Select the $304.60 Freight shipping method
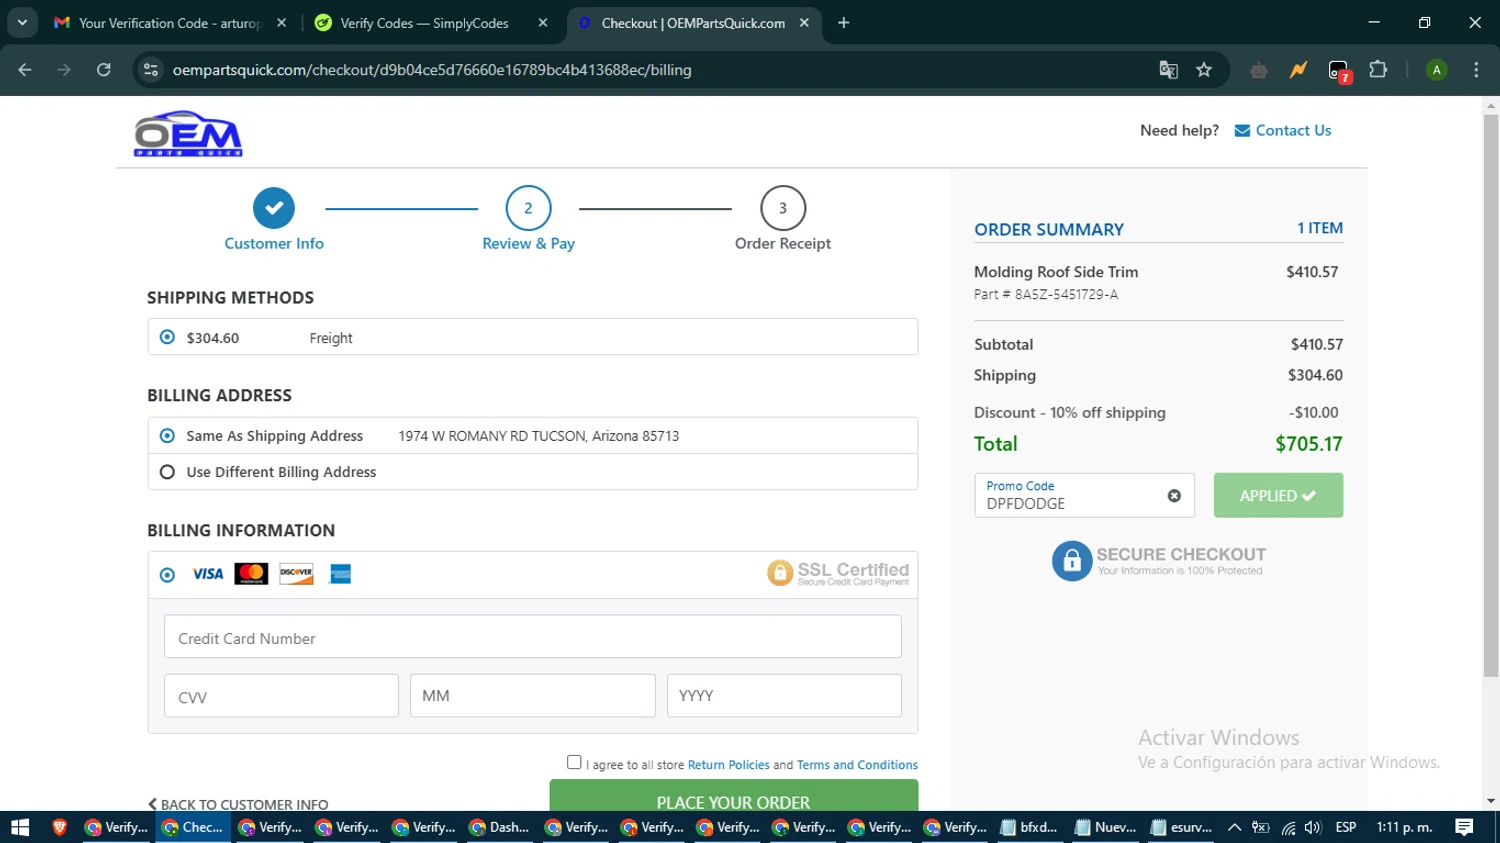1500x843 pixels. click(167, 338)
